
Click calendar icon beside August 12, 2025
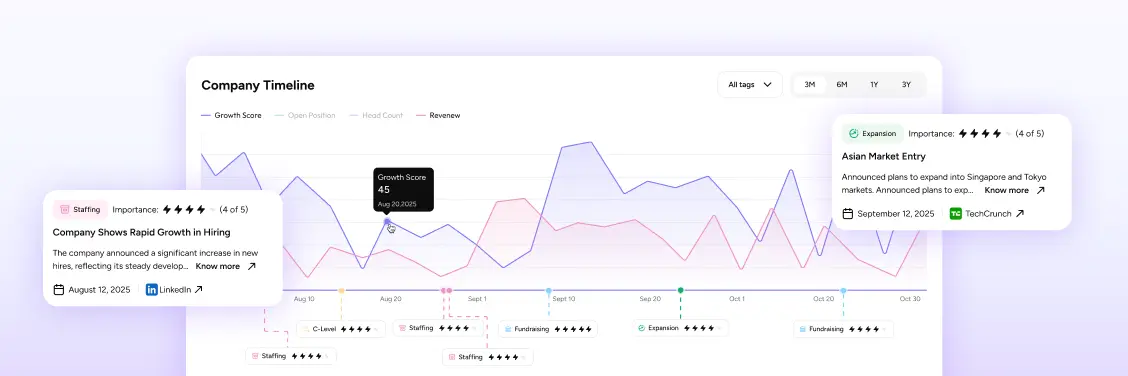(59, 290)
